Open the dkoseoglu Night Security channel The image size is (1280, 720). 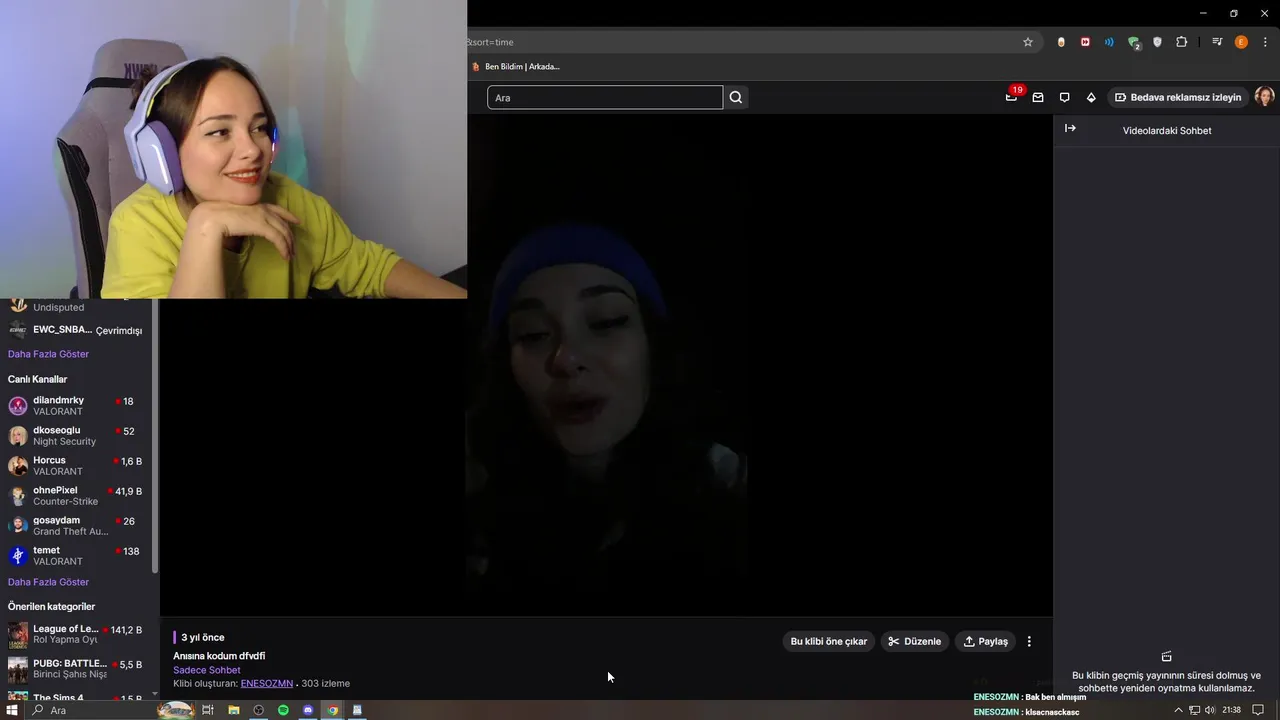[x=76, y=436]
